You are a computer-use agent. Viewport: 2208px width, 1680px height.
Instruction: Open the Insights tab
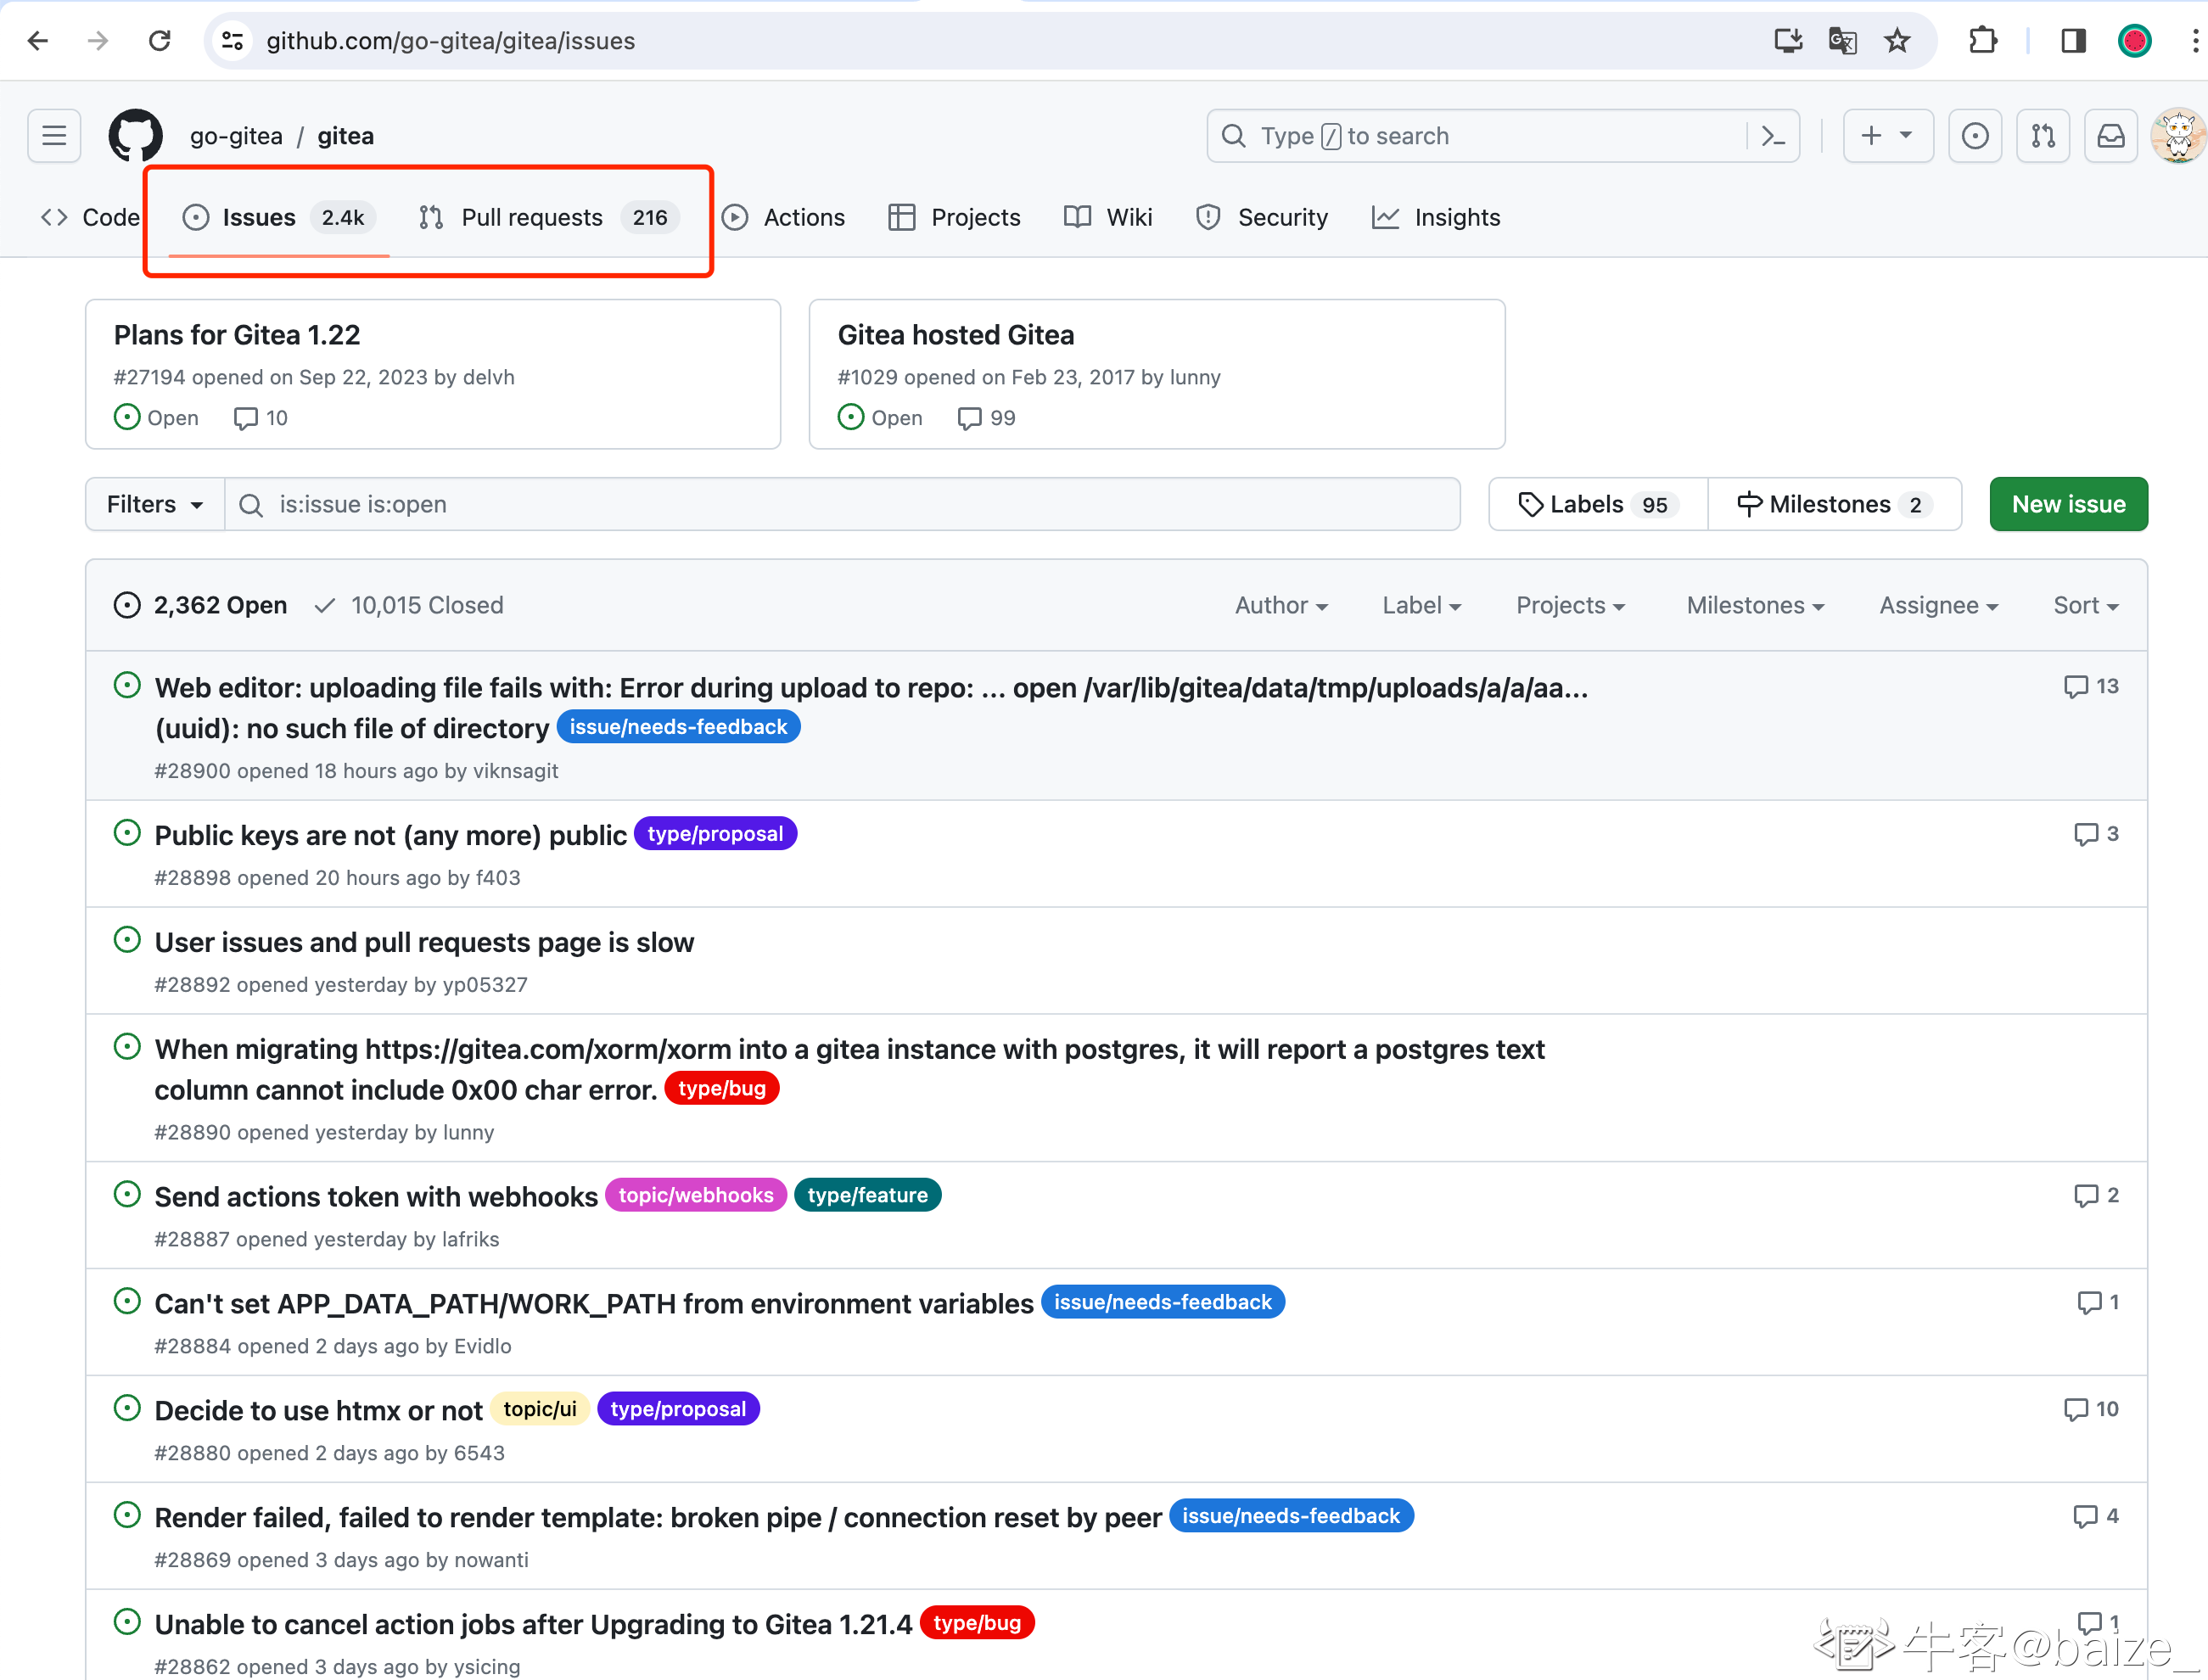tap(1436, 217)
